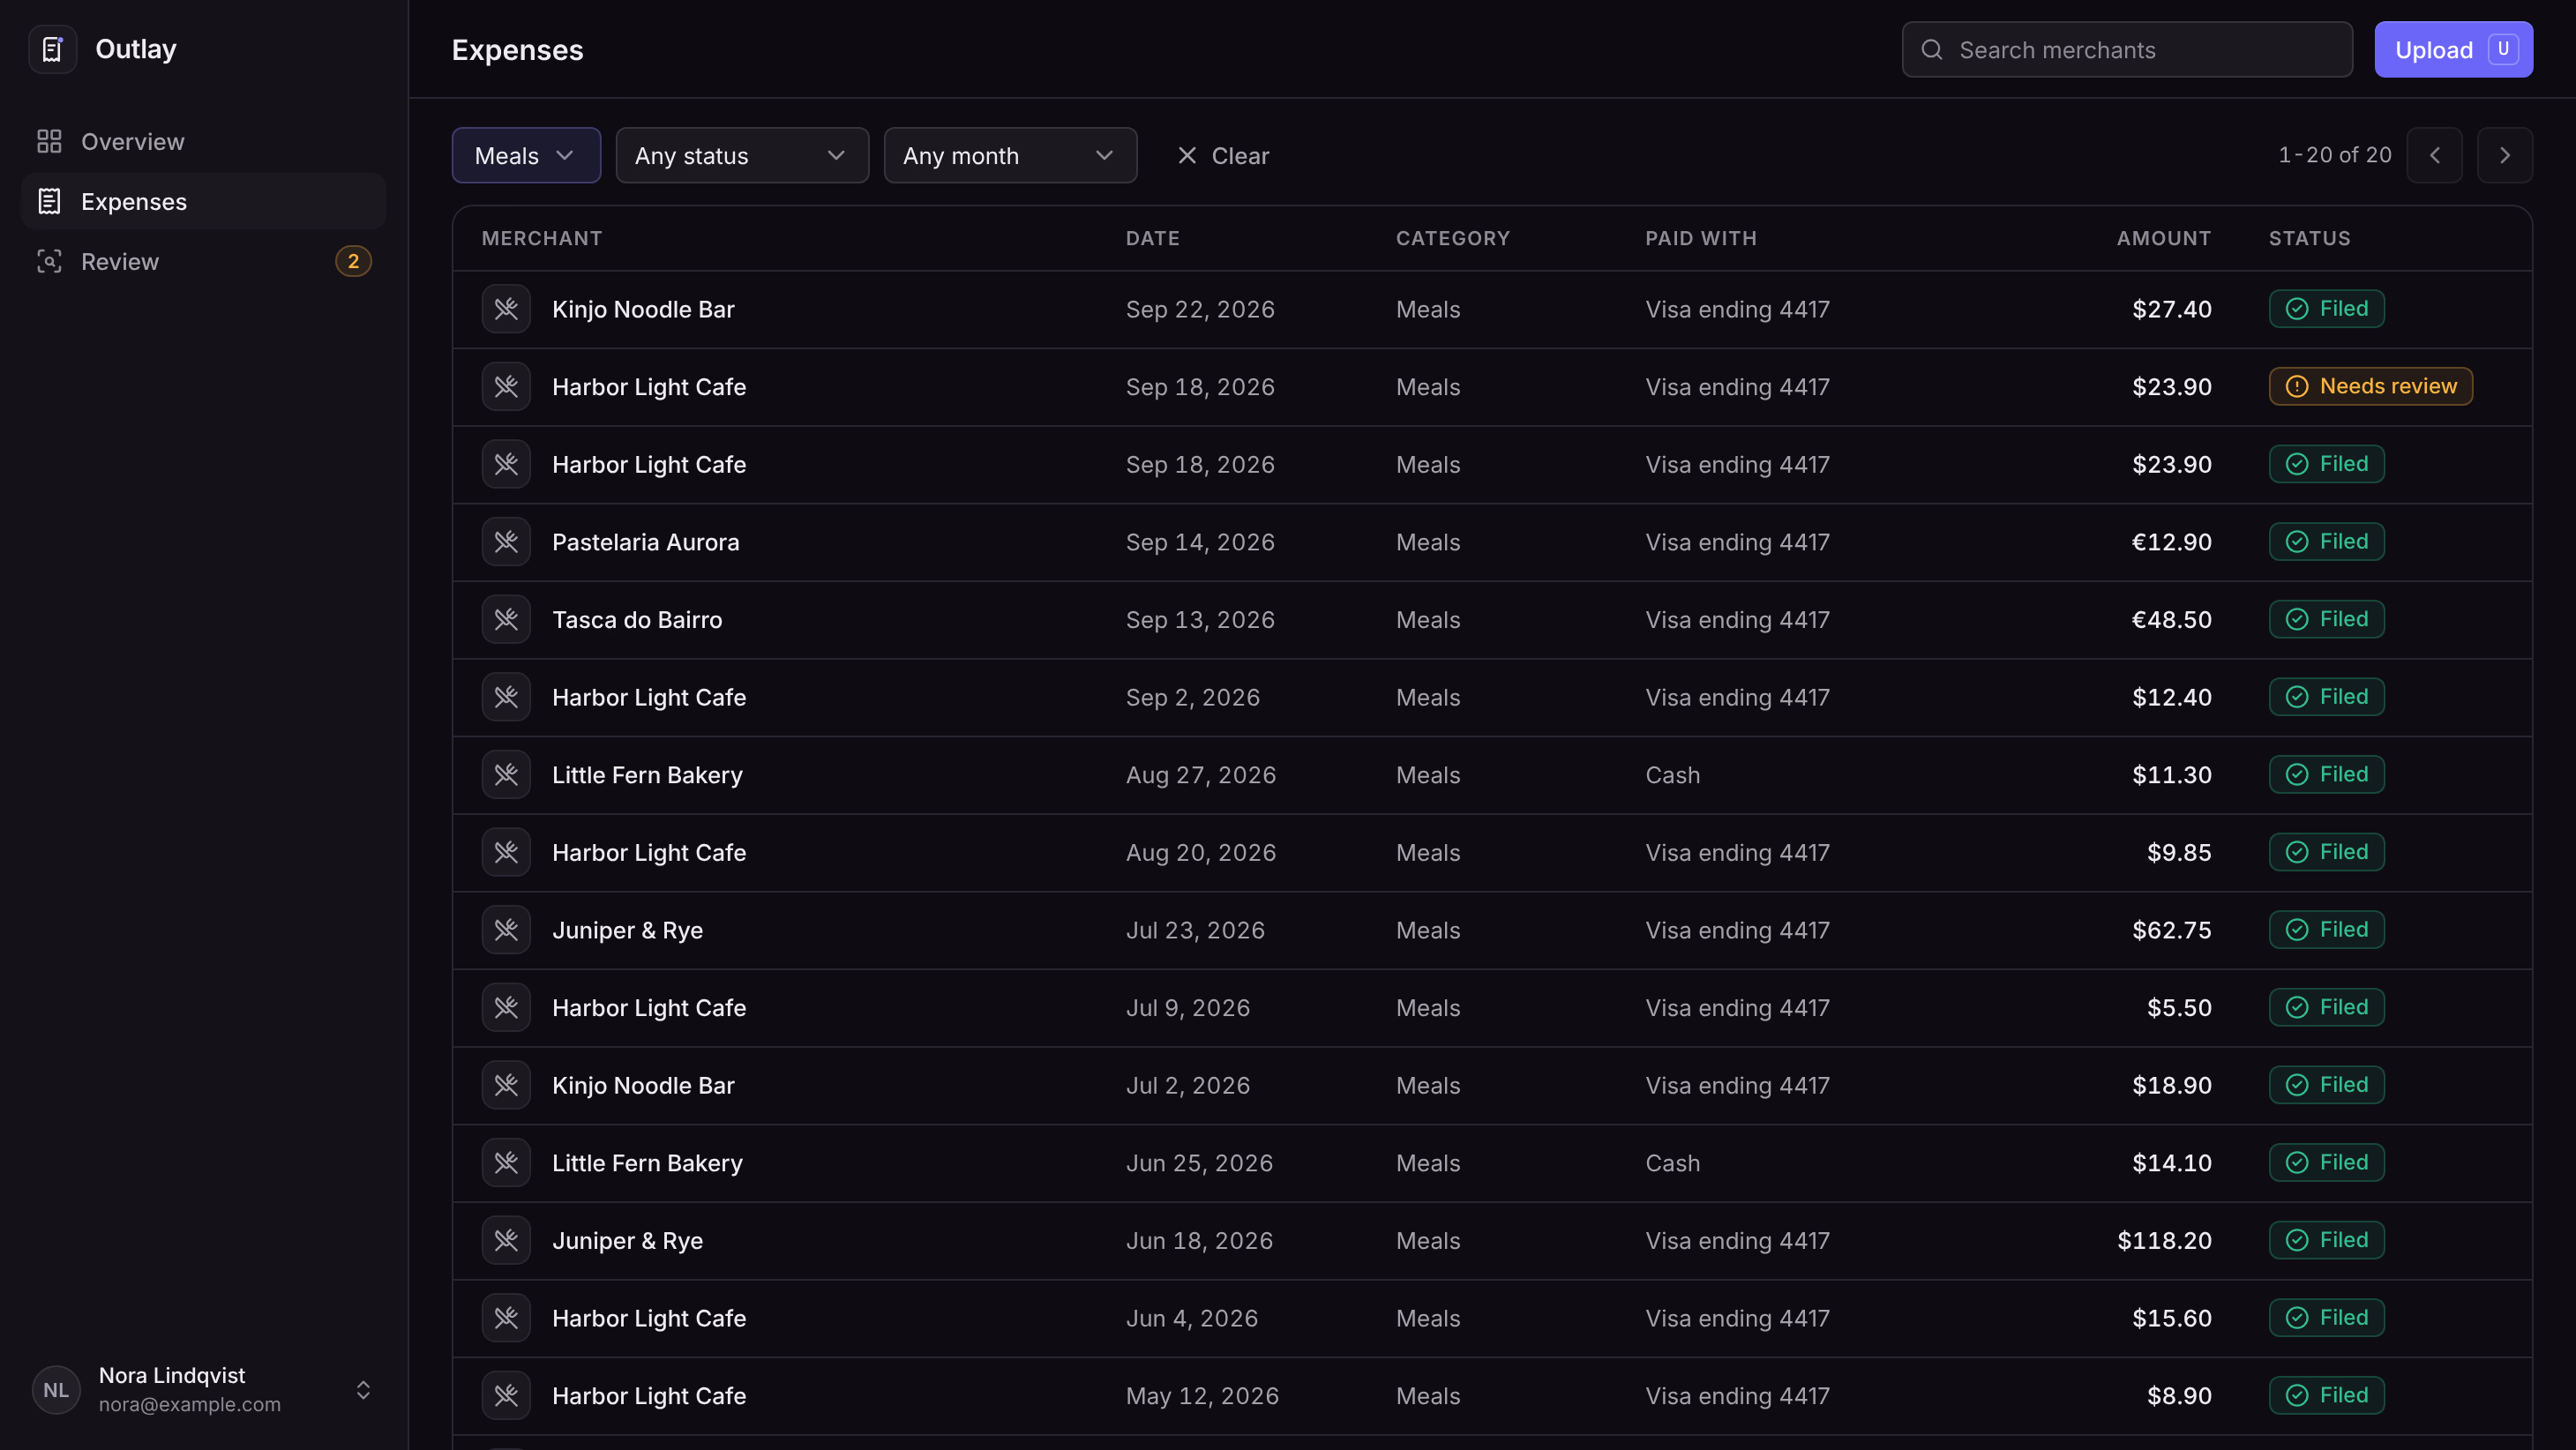Click the €48.50 amount
The width and height of the screenshot is (2576, 1450).
[2171, 619]
